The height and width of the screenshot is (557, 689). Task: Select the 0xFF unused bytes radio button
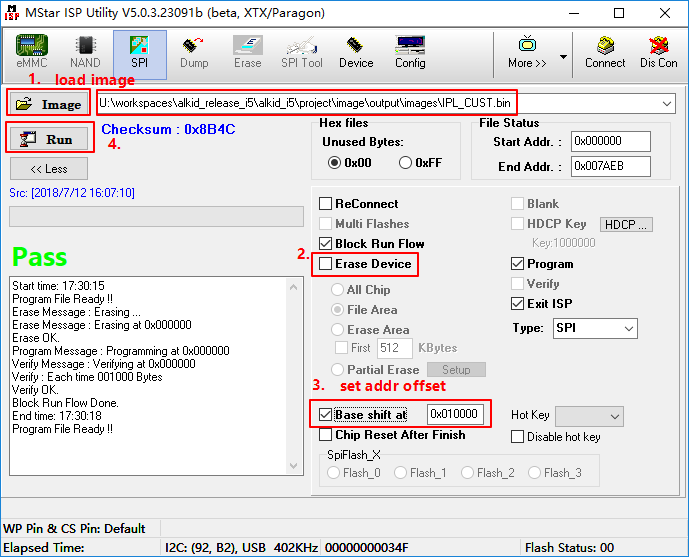click(x=407, y=163)
